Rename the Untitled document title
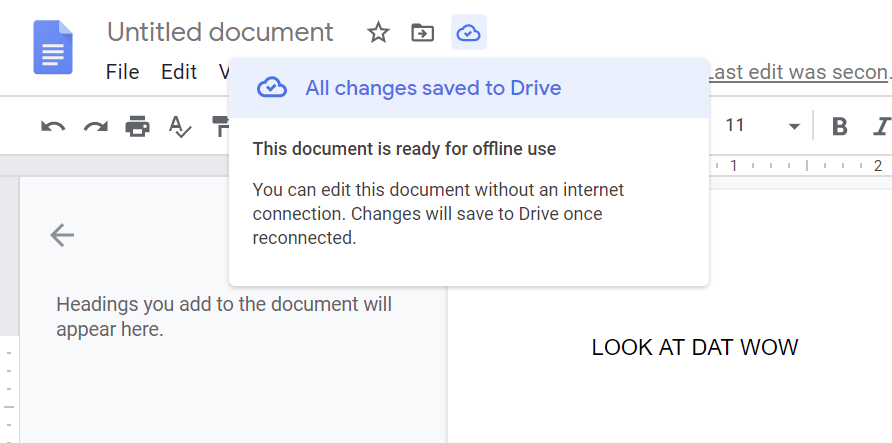 click(x=220, y=32)
